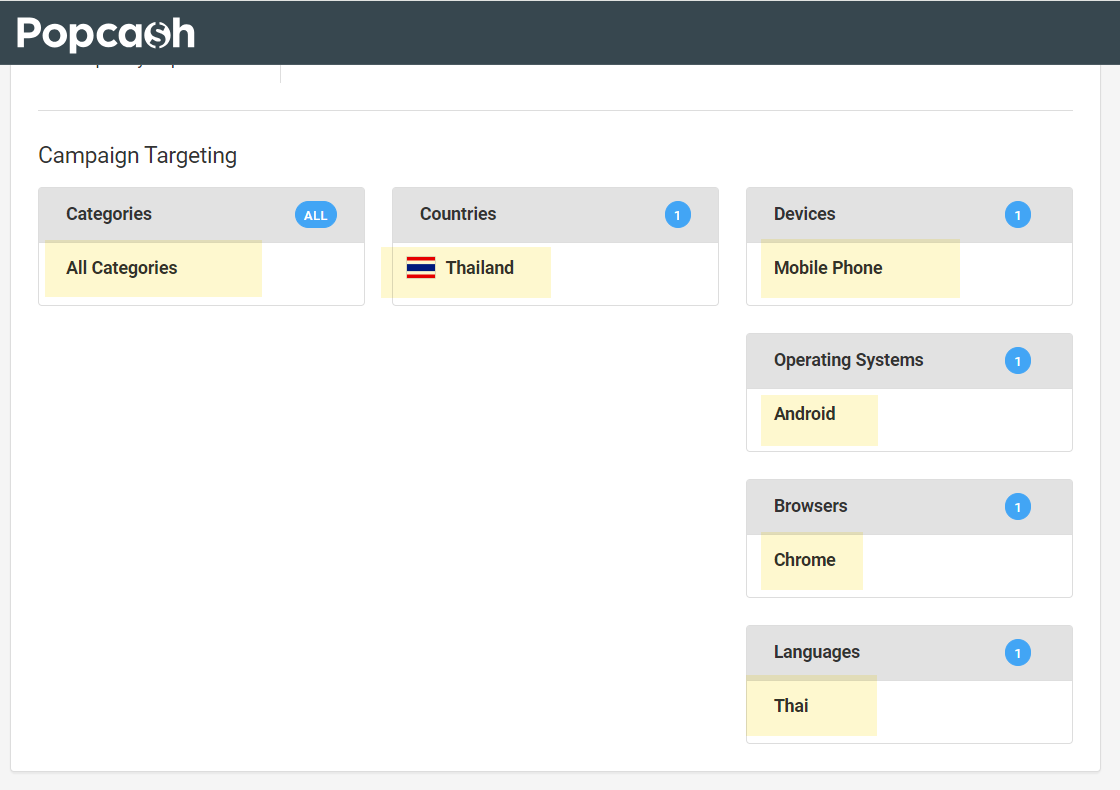
Task: Expand the Browsers panel header
Action: [811, 506]
